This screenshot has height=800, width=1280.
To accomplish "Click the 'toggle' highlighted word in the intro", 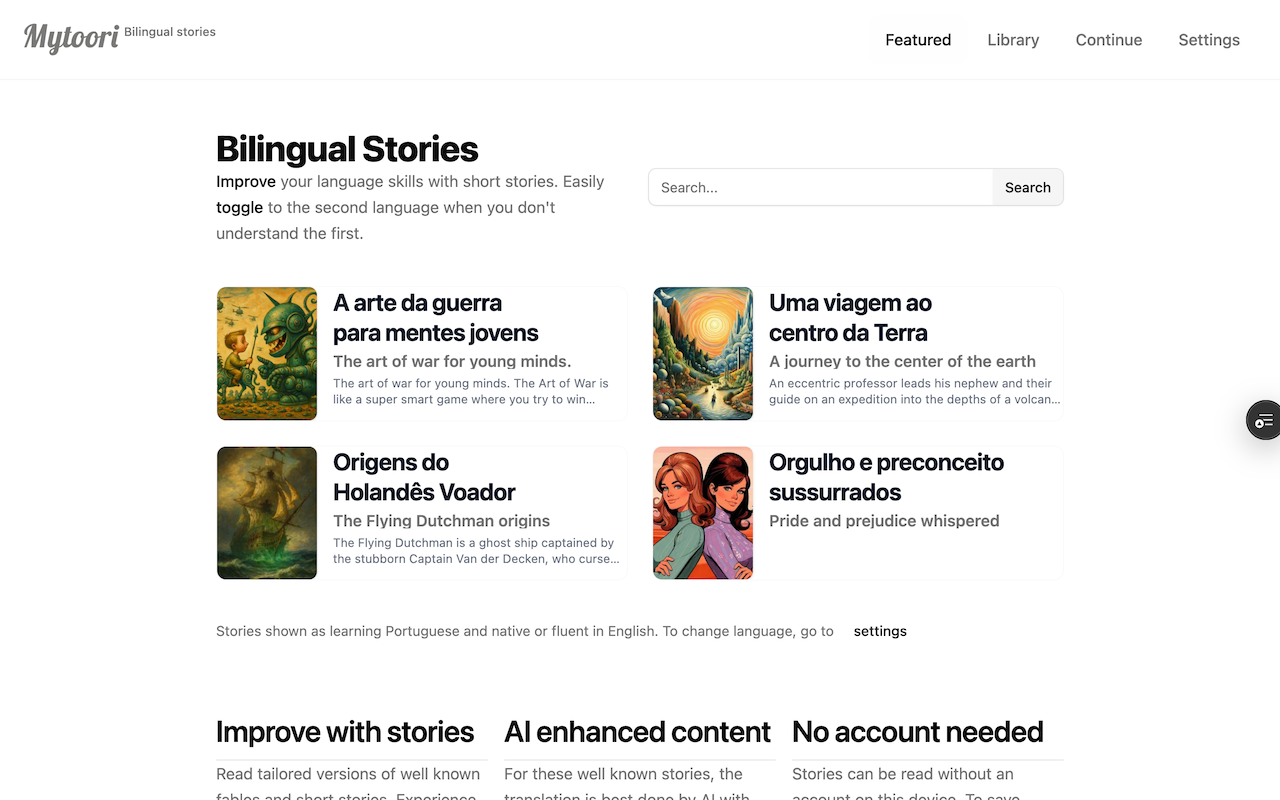I will pyautogui.click(x=240, y=208).
